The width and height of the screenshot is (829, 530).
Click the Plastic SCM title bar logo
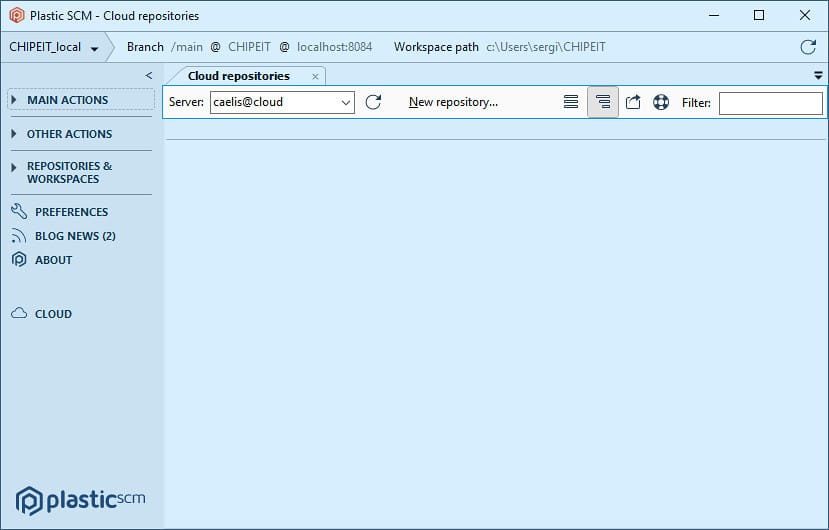[17, 15]
